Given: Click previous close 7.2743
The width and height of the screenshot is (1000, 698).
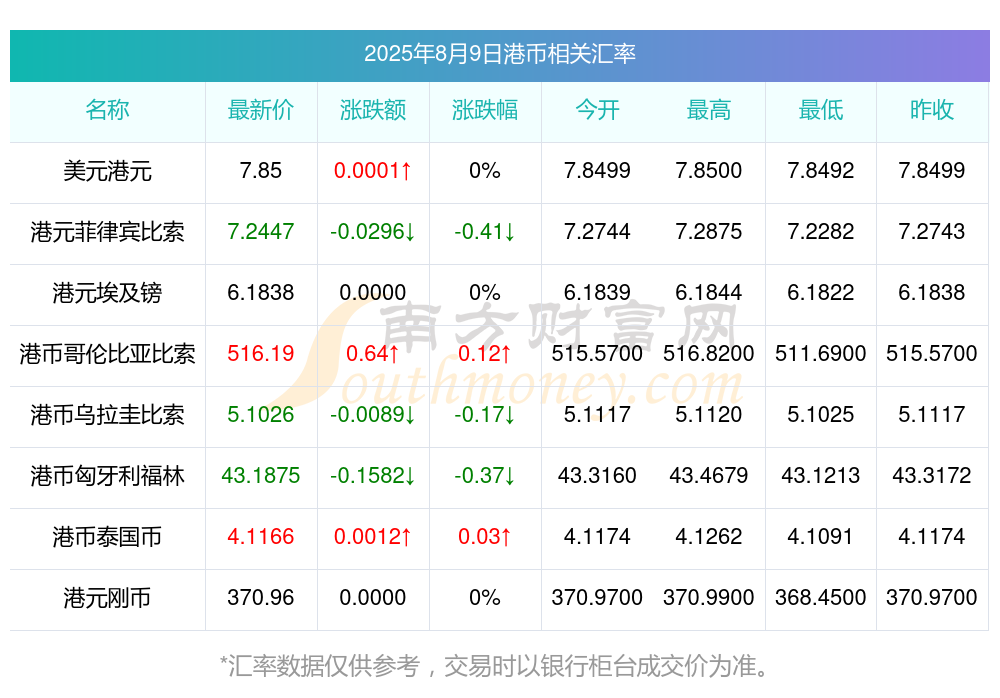Looking at the screenshot, I should [932, 231].
